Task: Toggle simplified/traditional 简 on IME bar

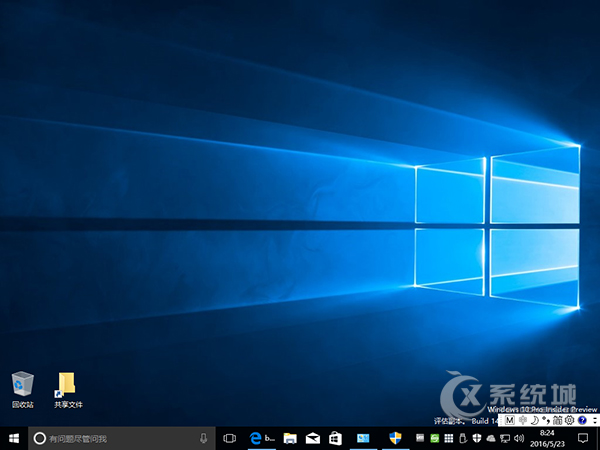Action: [558, 420]
